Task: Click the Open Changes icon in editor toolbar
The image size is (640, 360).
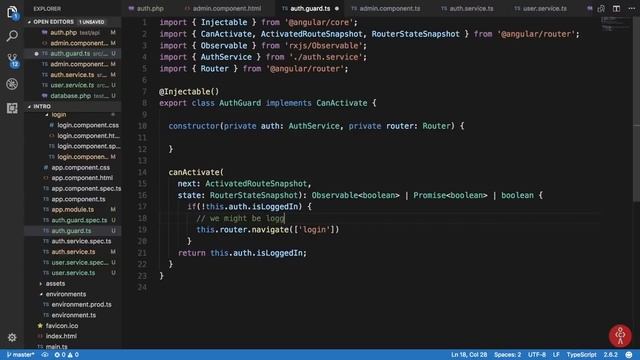Action: coord(601,8)
